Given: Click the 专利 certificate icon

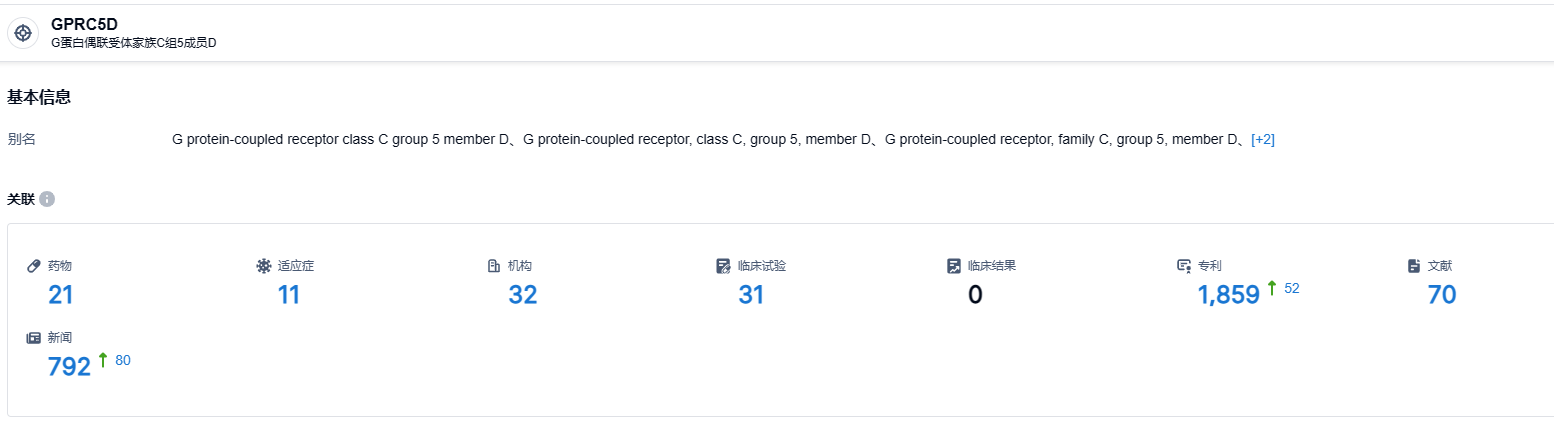Looking at the screenshot, I should [x=1184, y=266].
